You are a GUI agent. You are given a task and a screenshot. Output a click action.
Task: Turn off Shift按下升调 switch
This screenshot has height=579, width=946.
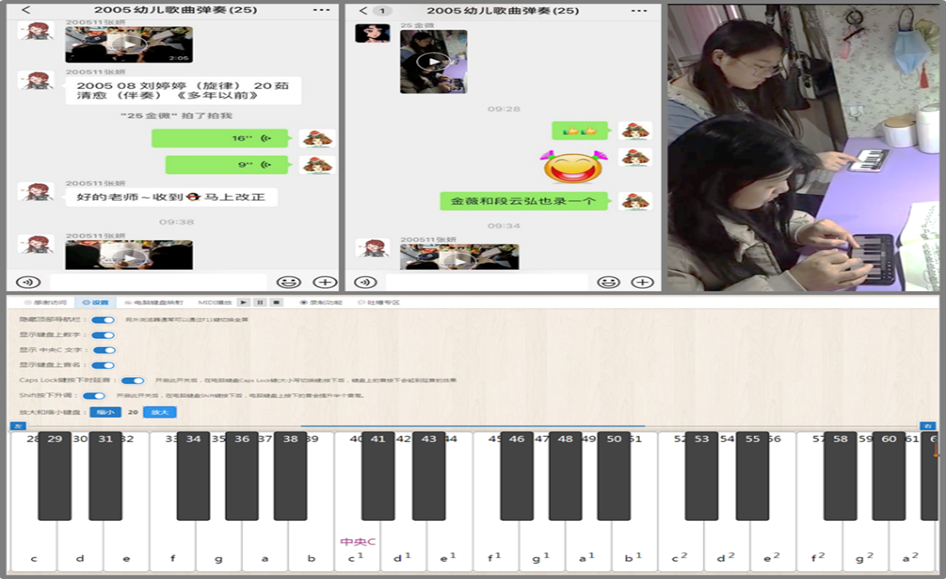coord(94,396)
